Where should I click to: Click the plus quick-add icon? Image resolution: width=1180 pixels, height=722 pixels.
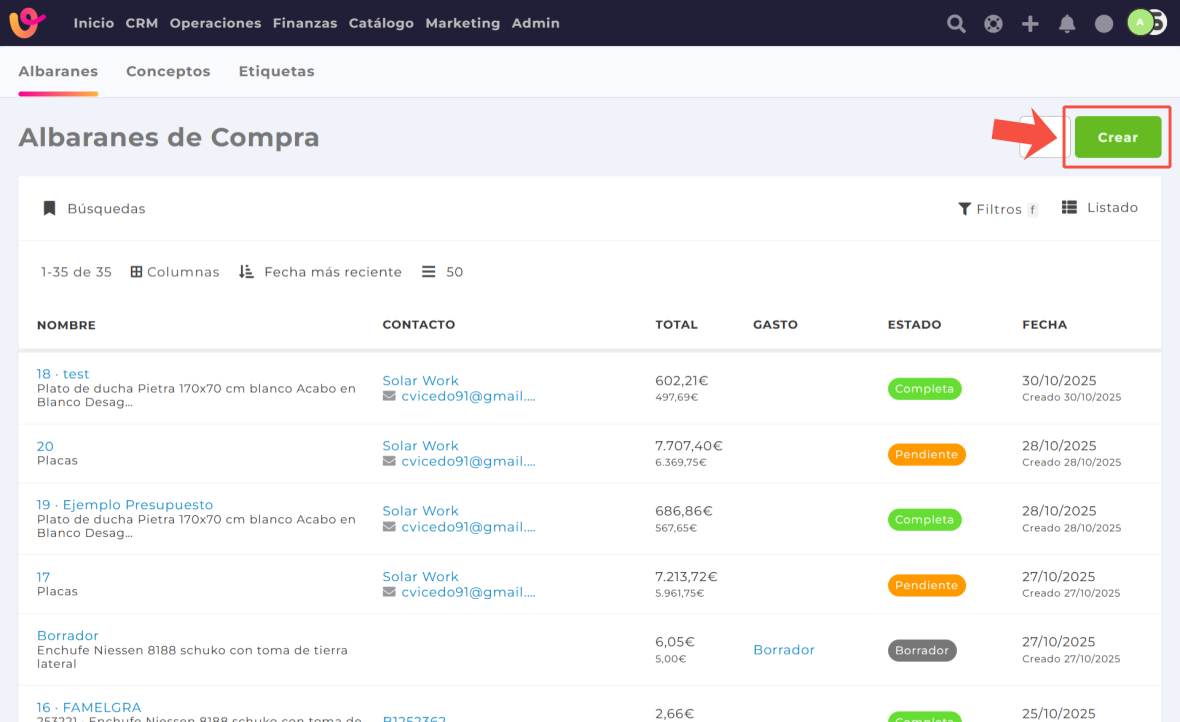pos(1030,24)
